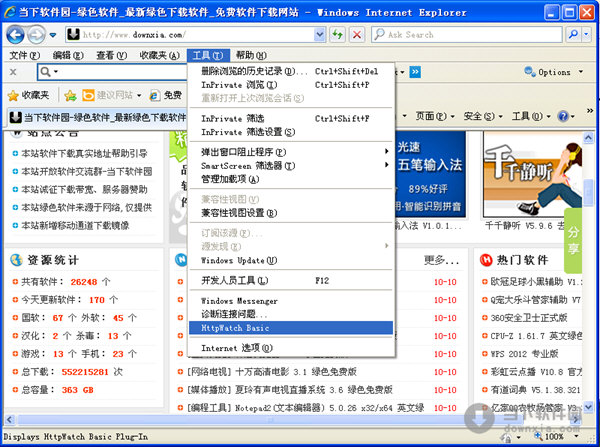Expand the command bar overflow chevron
Screen dimensions: 600x447
tap(590, 111)
